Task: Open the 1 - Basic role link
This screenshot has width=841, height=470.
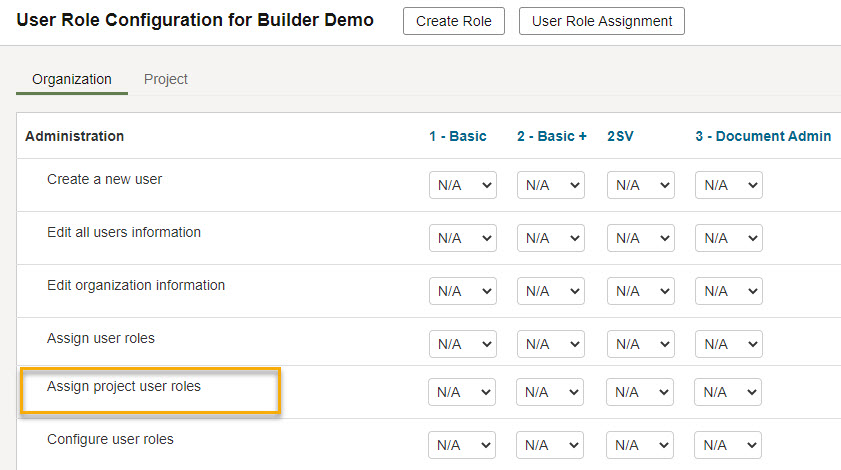Action: click(x=458, y=136)
